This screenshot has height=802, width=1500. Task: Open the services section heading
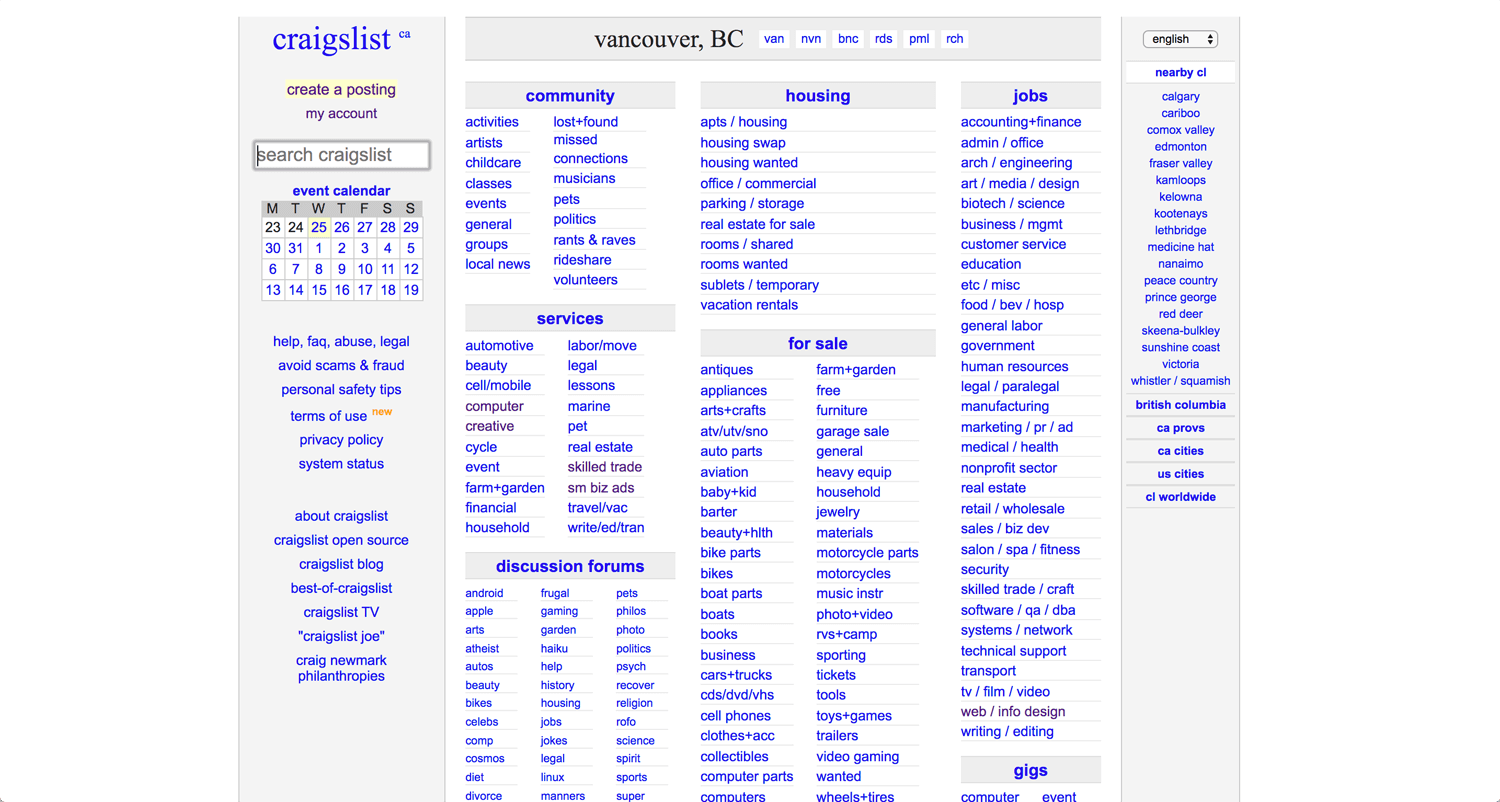click(570, 319)
